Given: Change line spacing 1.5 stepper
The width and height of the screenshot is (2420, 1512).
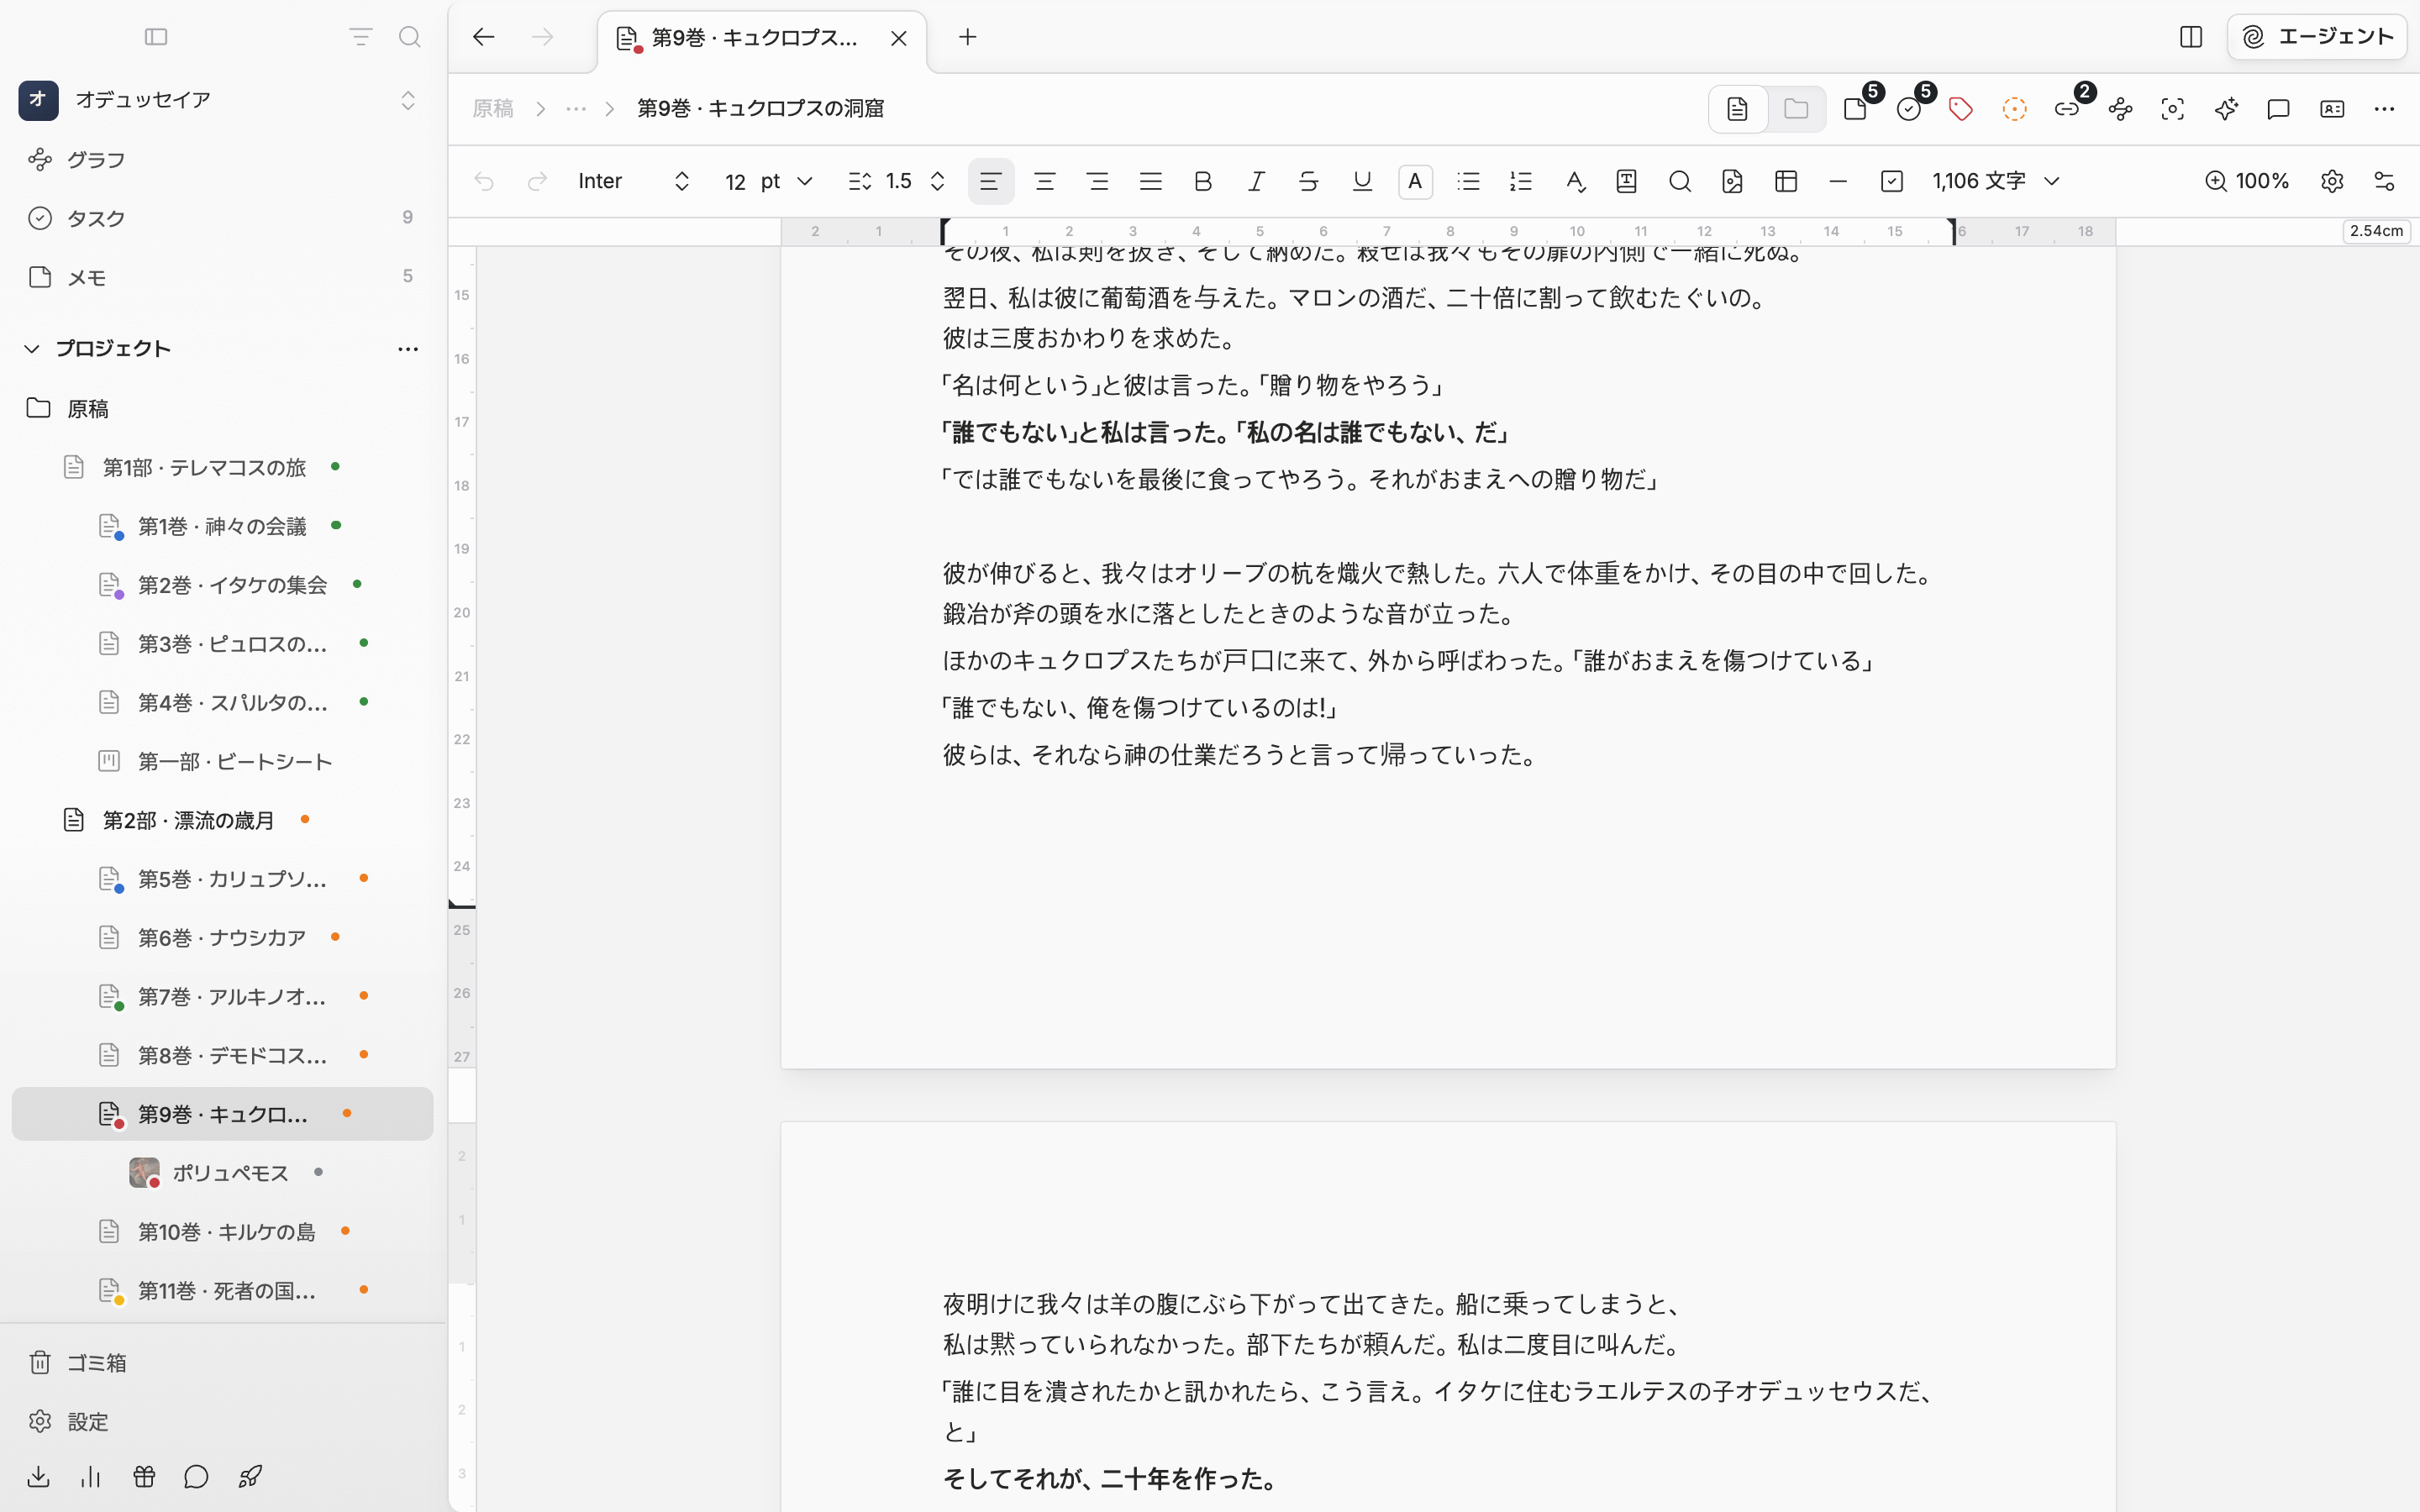Looking at the screenshot, I should pyautogui.click(x=937, y=181).
